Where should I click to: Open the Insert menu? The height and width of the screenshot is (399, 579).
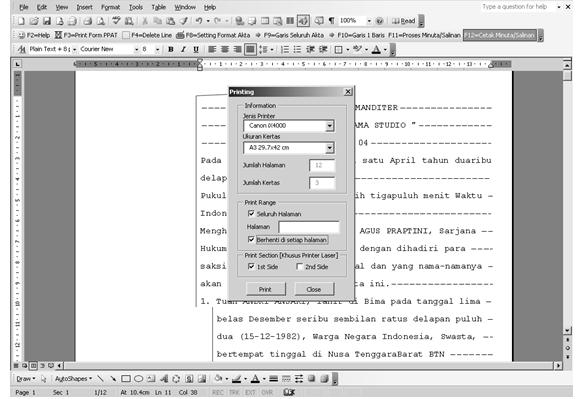[85, 7]
